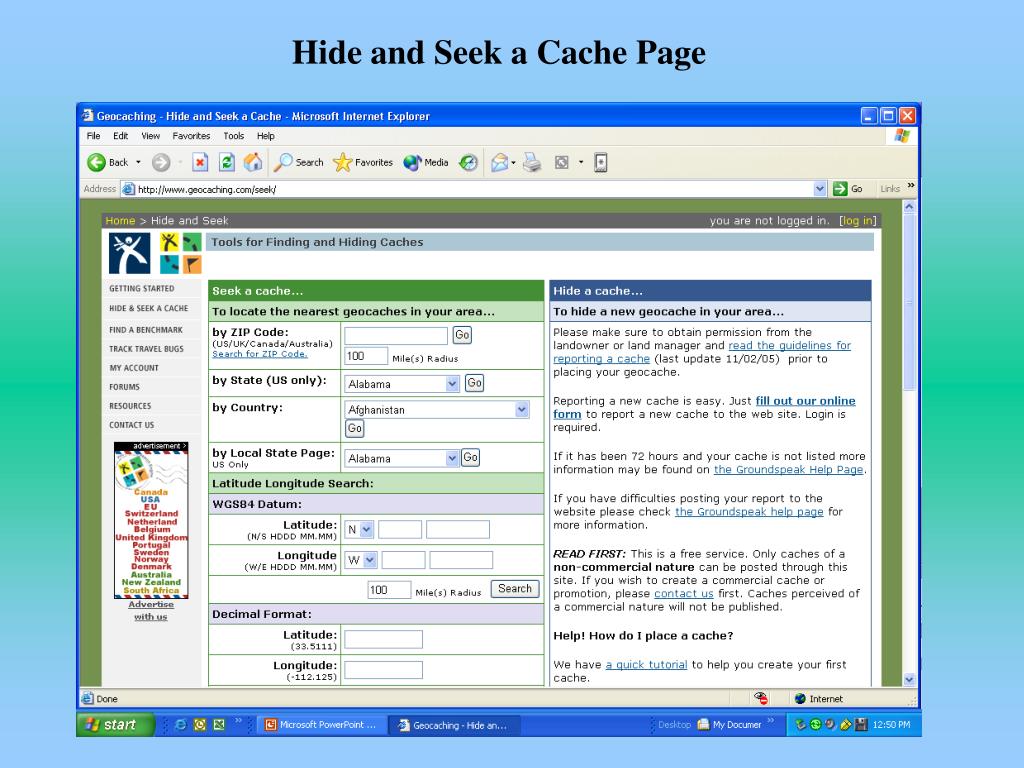Click the IE Back arrow icon

tap(96, 162)
